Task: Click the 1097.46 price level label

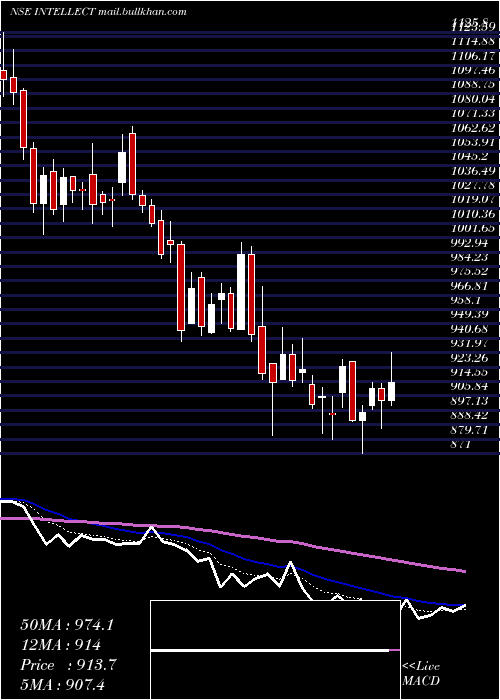Action: click(x=473, y=70)
